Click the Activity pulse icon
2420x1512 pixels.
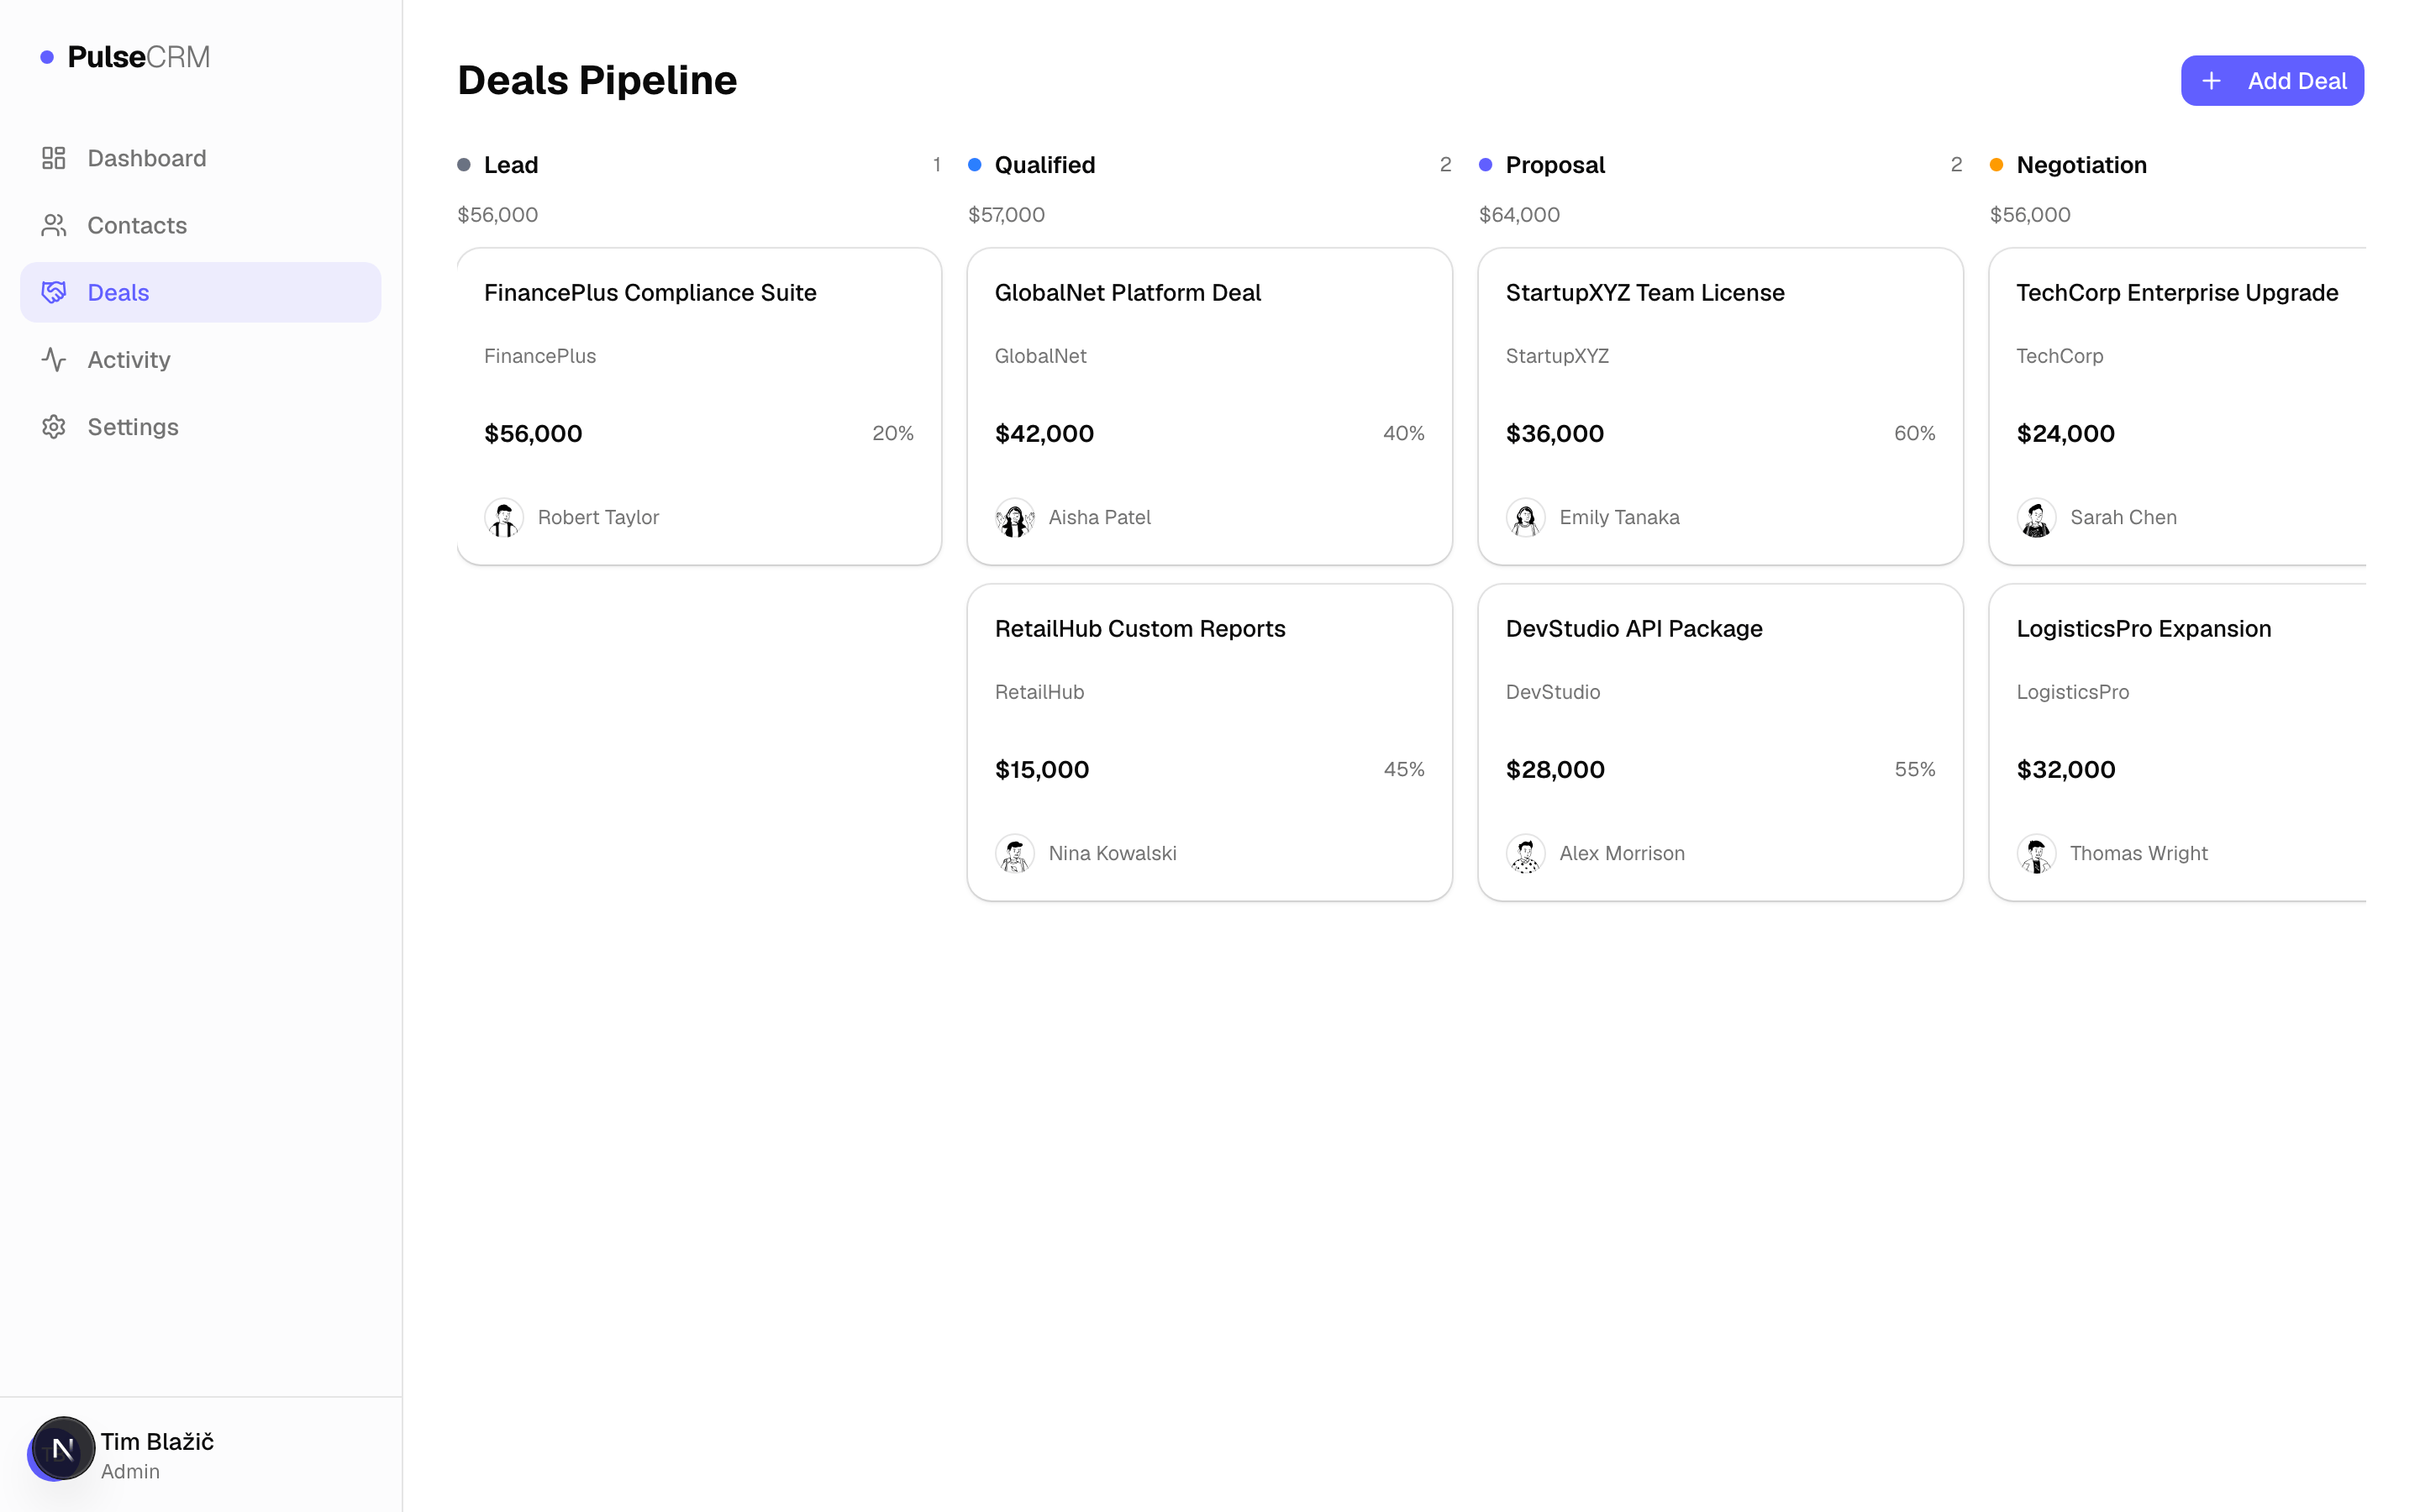coord(54,359)
